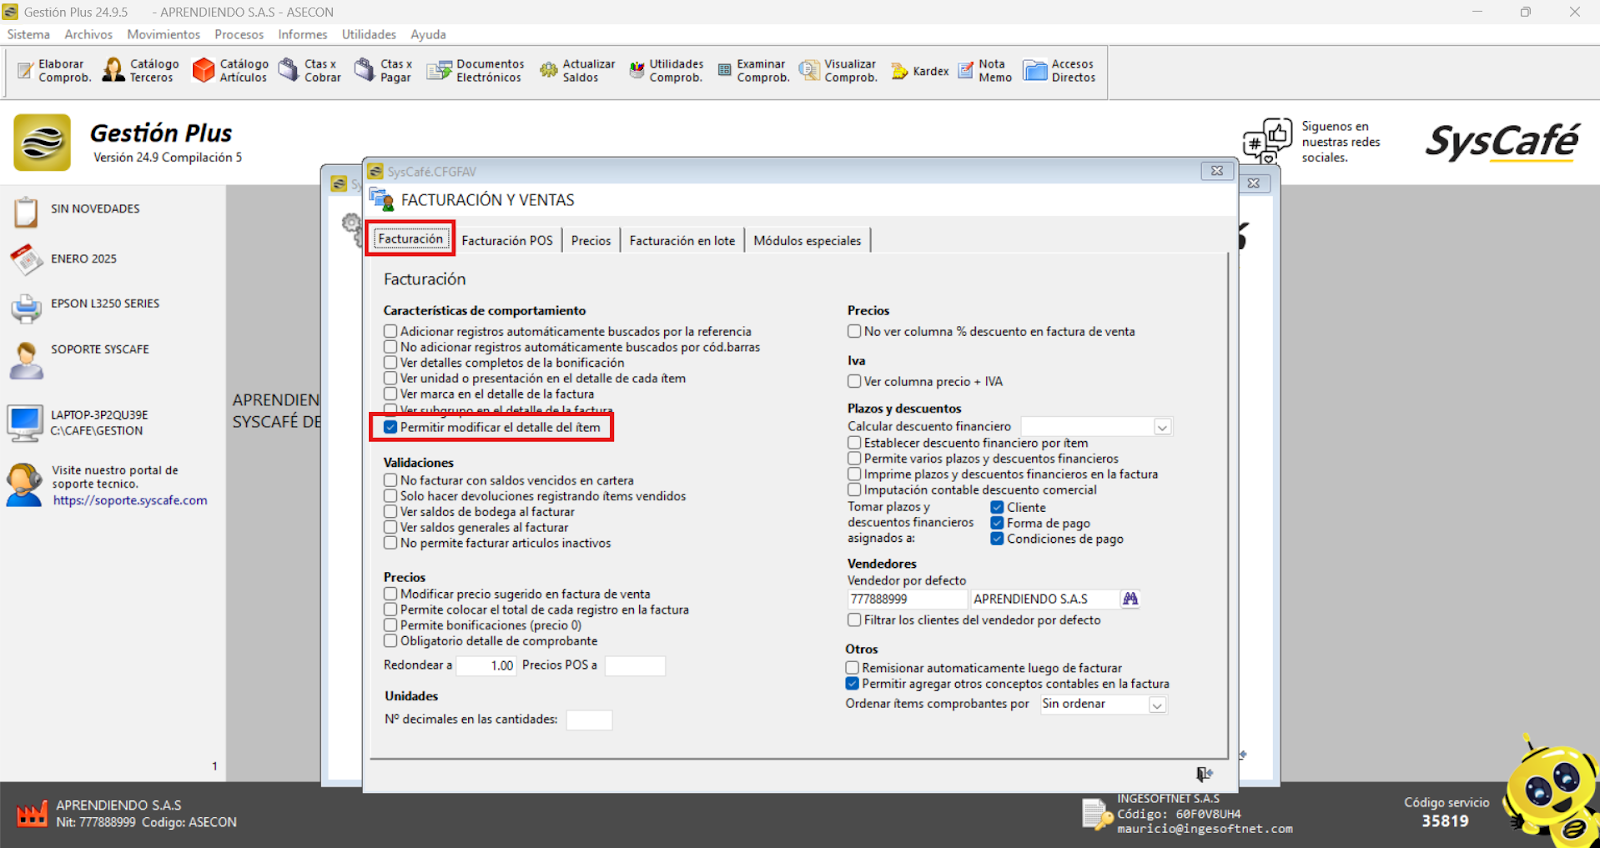This screenshot has height=848, width=1600.
Task: Open the Ordenar ítems comprobantes dropdown
Action: 1157,705
